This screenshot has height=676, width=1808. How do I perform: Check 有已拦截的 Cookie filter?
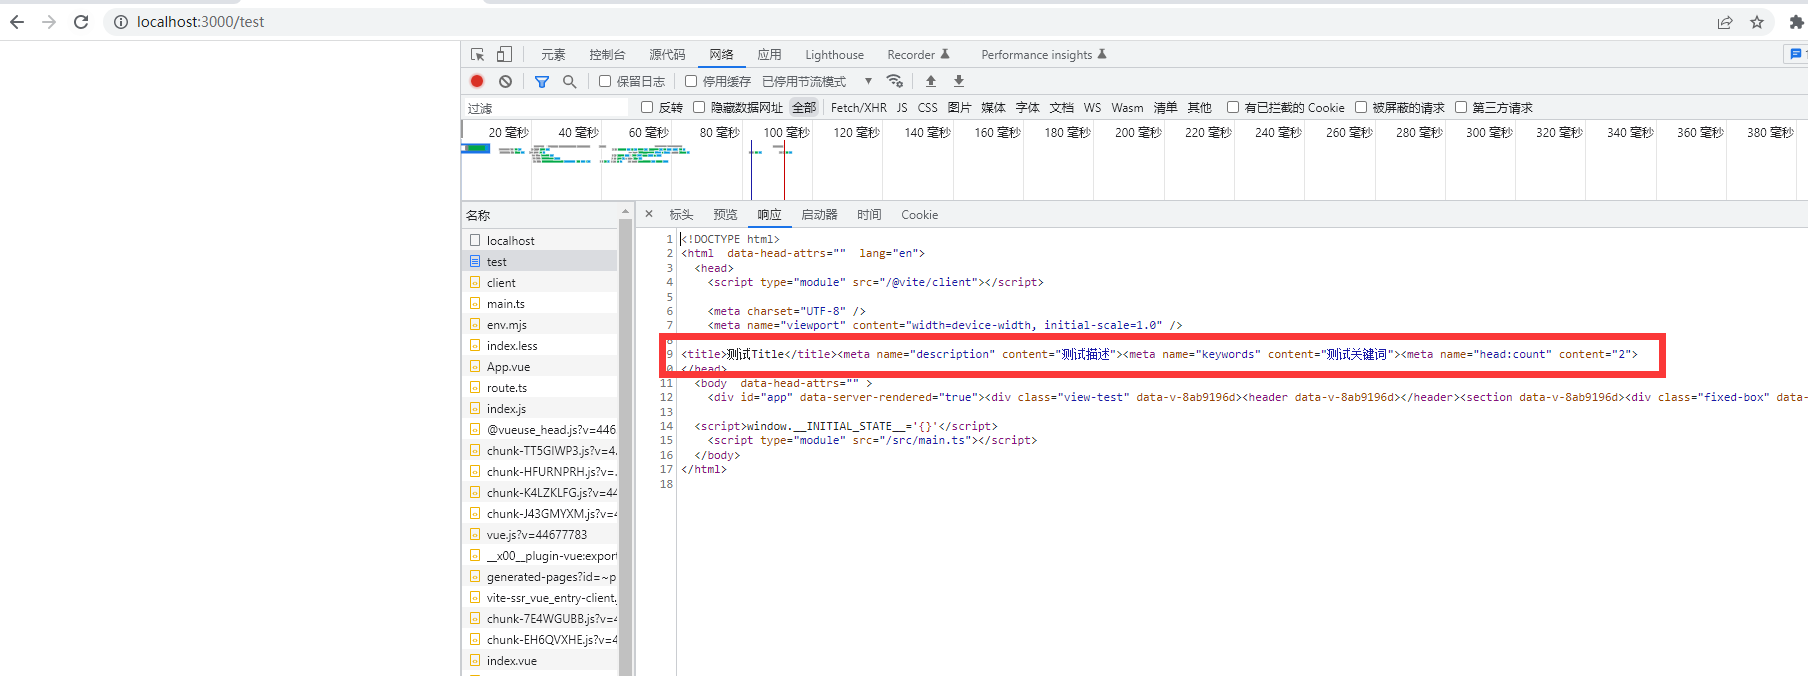click(1233, 107)
